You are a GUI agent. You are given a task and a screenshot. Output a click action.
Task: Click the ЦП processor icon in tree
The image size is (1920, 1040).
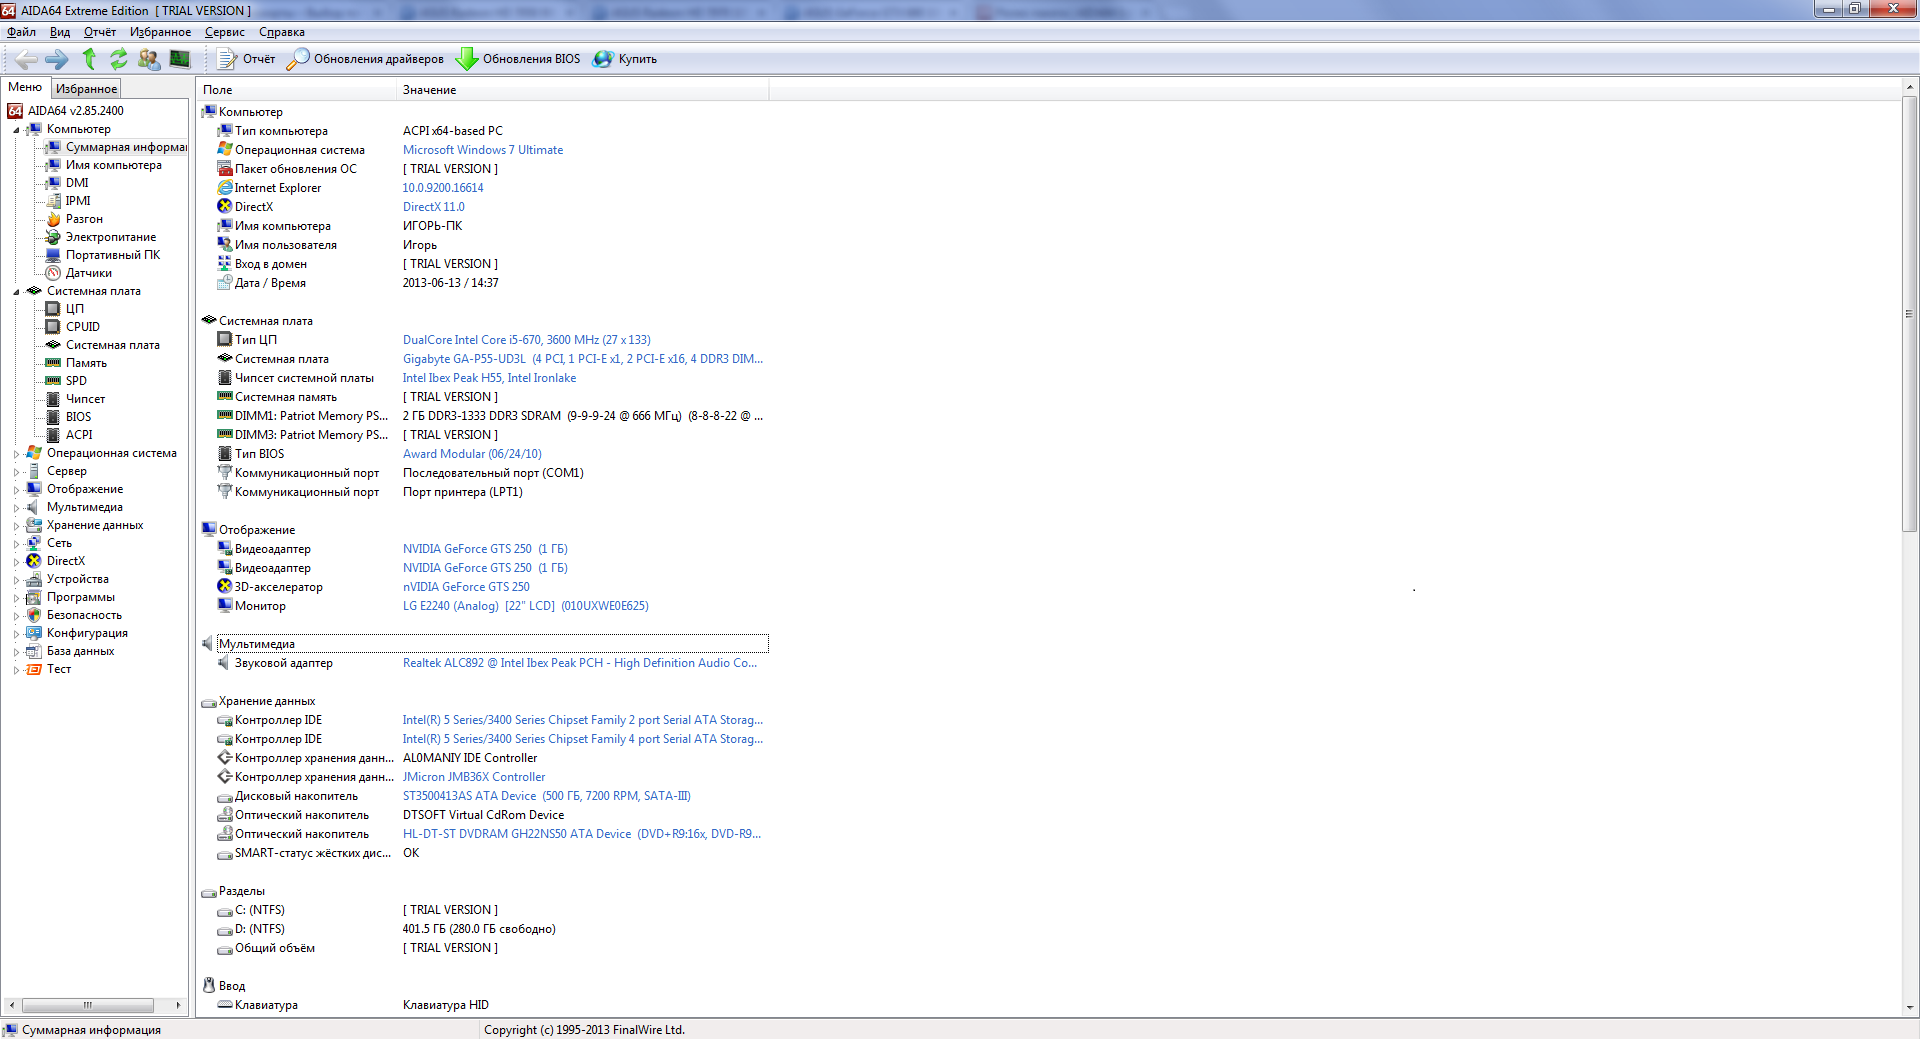coord(54,309)
